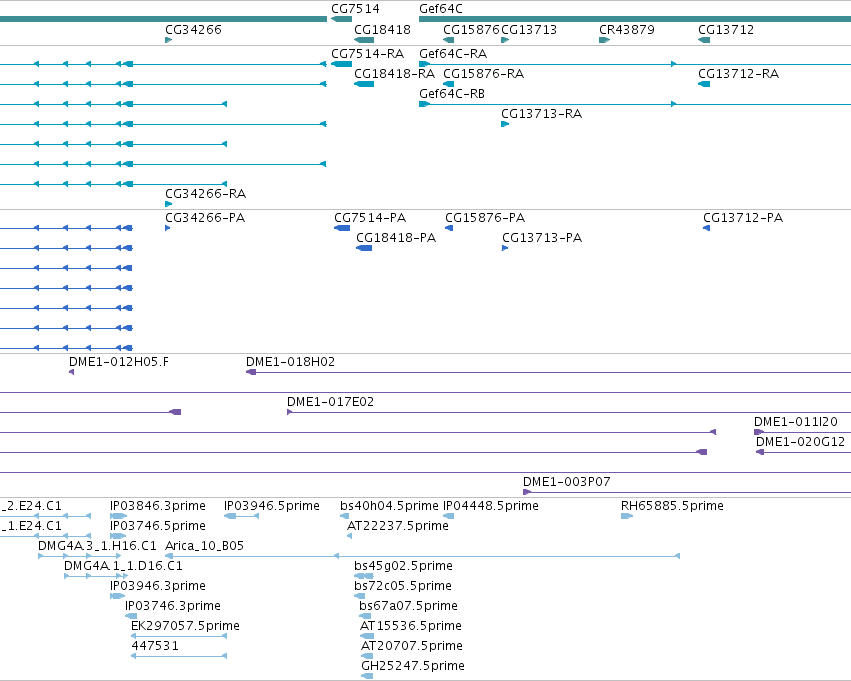Open the AT15536.5prime EST label

coord(411,627)
